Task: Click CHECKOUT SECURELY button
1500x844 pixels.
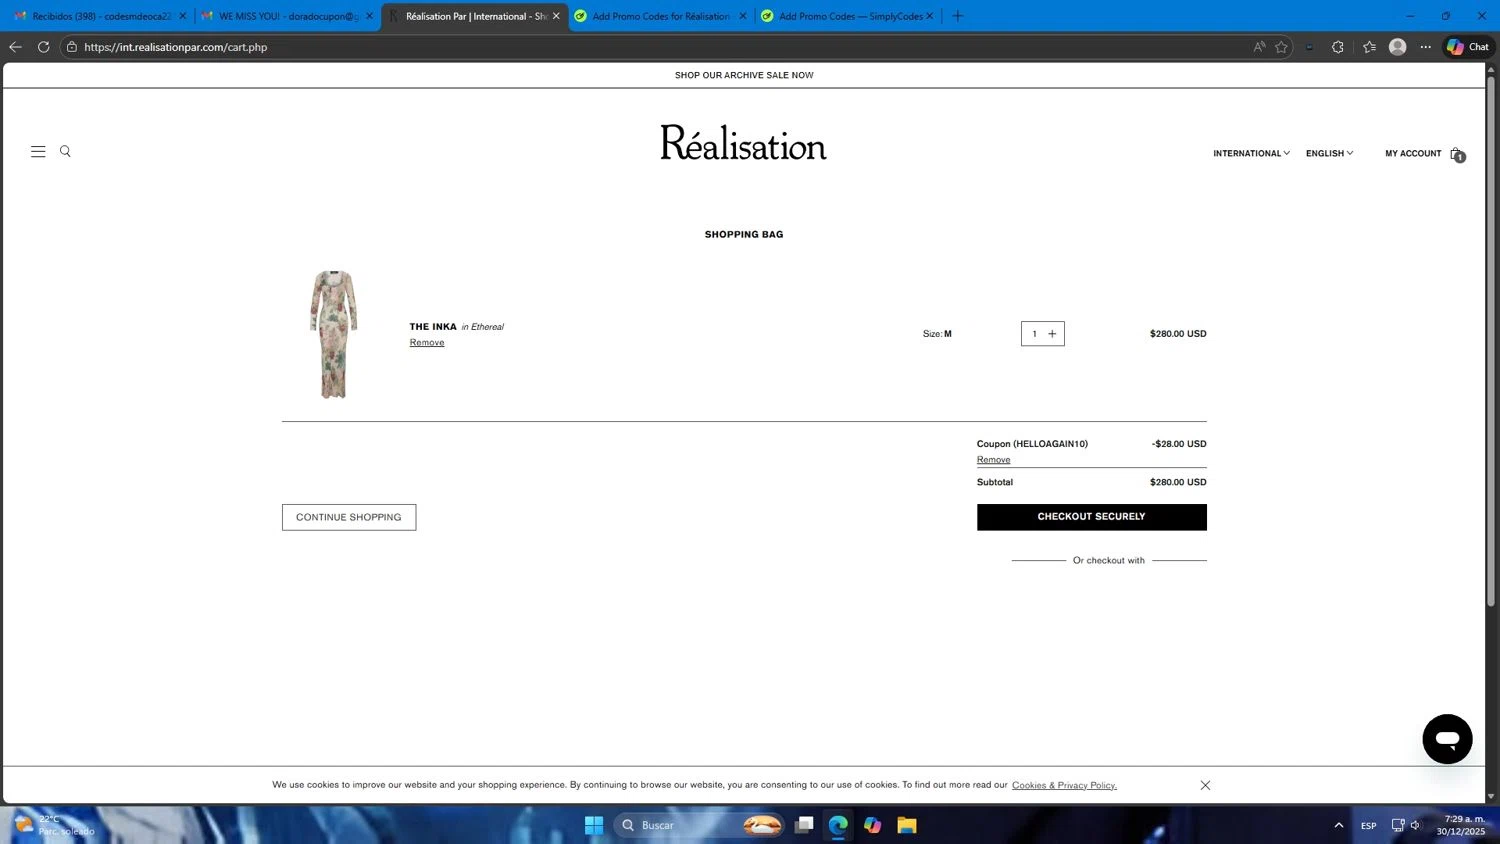Action: coord(1091,517)
